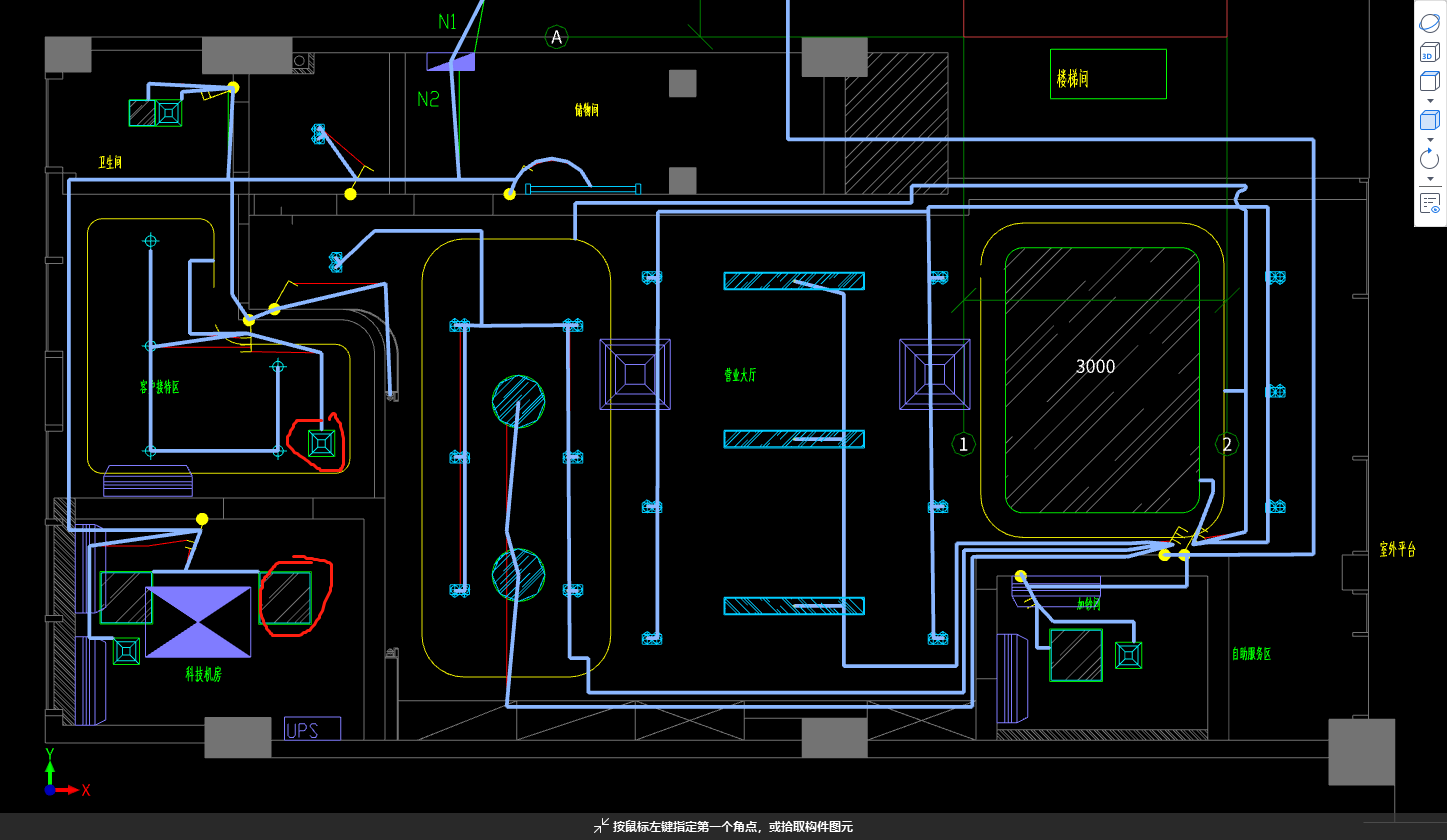Click the axis bubble labeled 1
The height and width of the screenshot is (840, 1447).
click(x=963, y=444)
